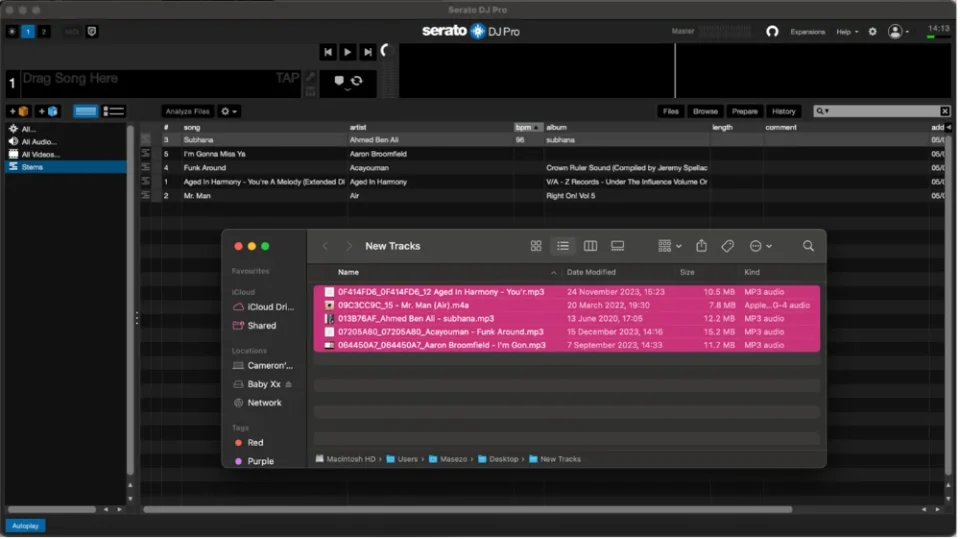Toggle the REC/display star icon at top left
This screenshot has width=960, height=539.
(12, 31)
